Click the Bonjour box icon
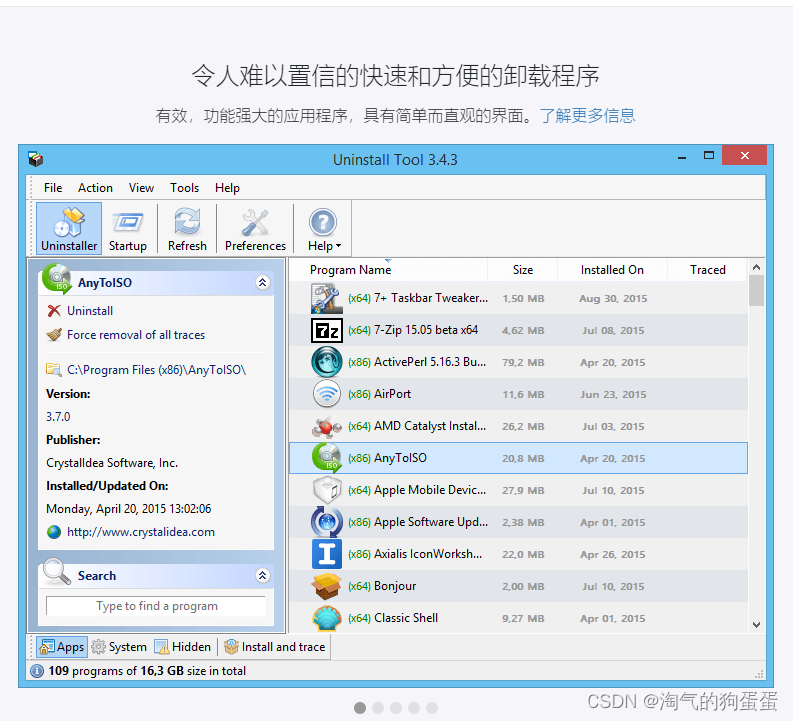The height and width of the screenshot is (721, 793). [326, 586]
